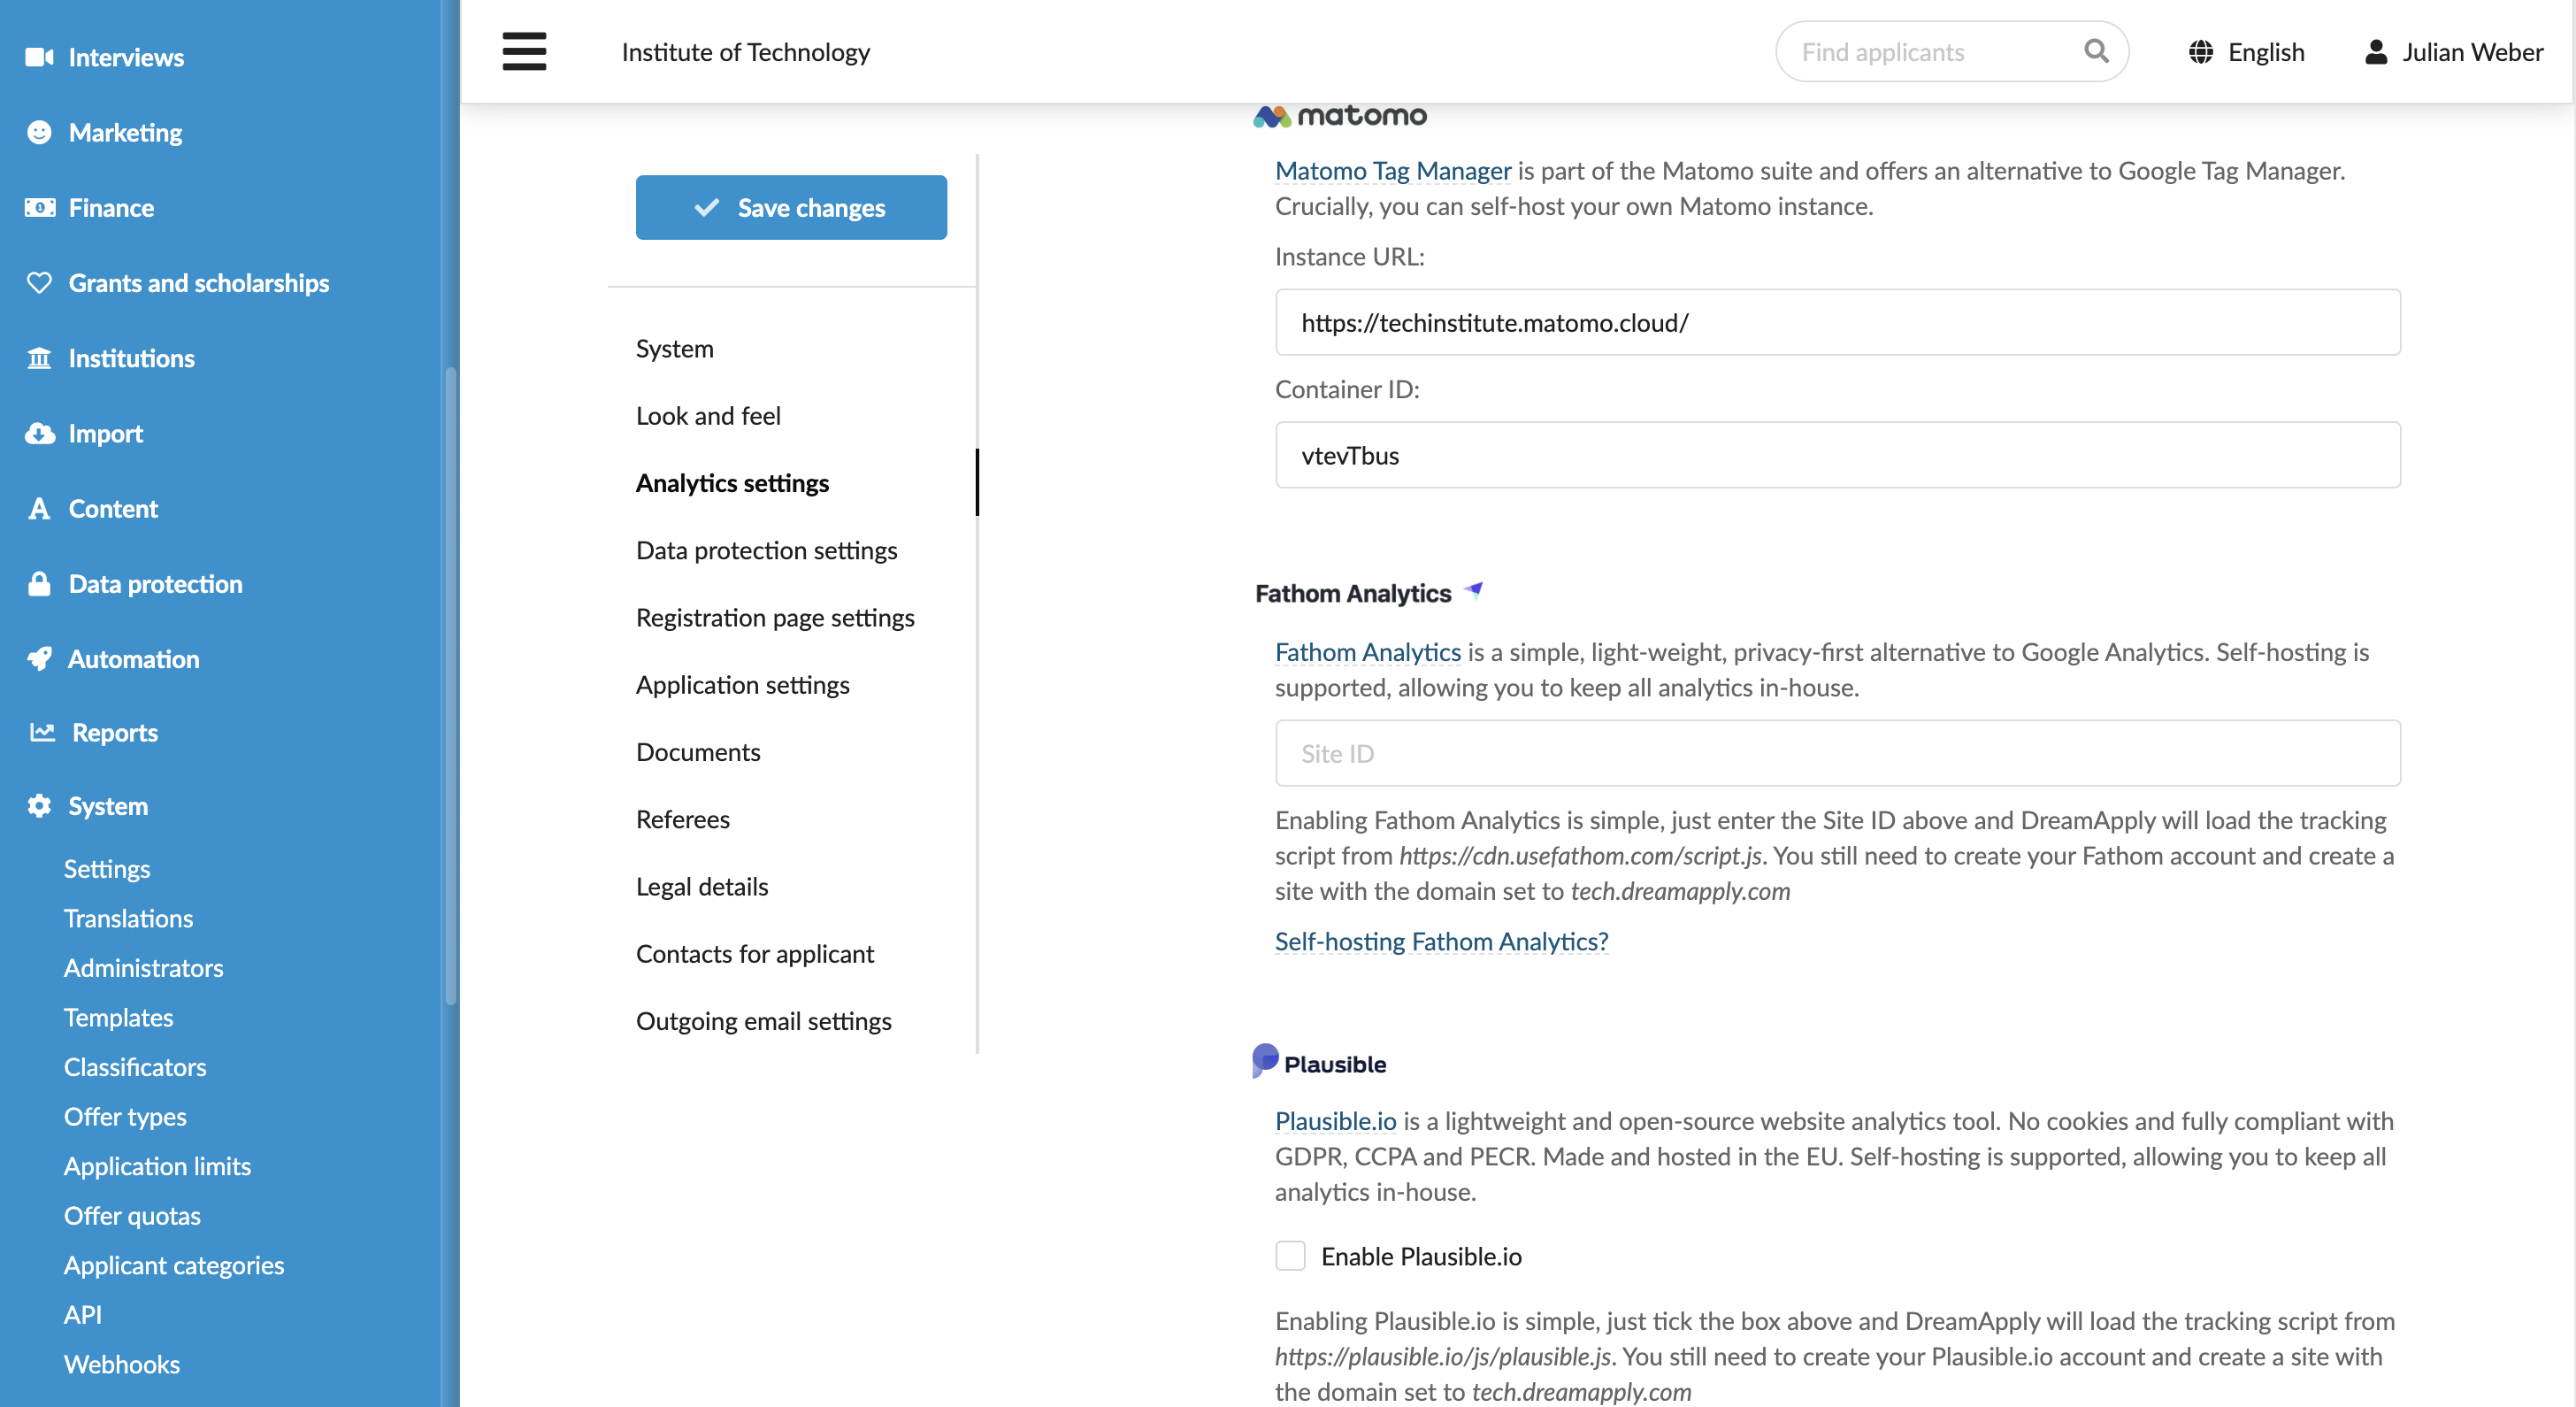Click the Fathom Analytics arrow logo
Viewport: 2576px width, 1407px height.
(x=1474, y=590)
